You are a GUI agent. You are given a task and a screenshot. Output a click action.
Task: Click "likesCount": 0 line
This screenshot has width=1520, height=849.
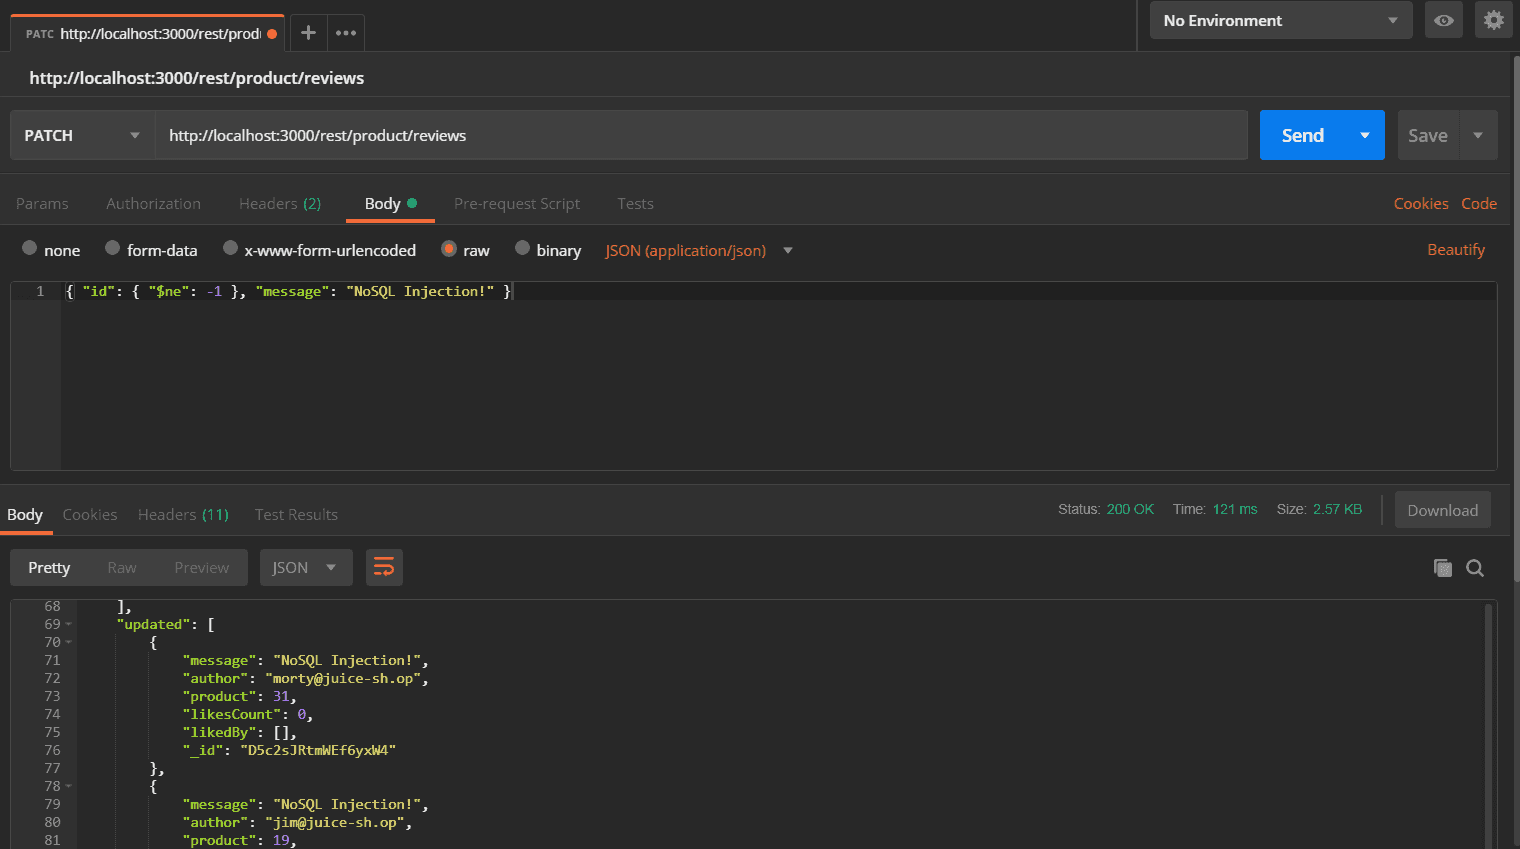(247, 714)
